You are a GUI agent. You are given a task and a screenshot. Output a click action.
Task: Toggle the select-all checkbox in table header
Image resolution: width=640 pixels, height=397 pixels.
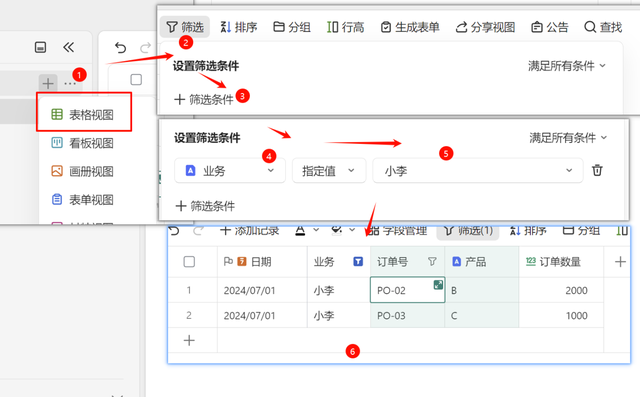pyautogui.click(x=189, y=262)
